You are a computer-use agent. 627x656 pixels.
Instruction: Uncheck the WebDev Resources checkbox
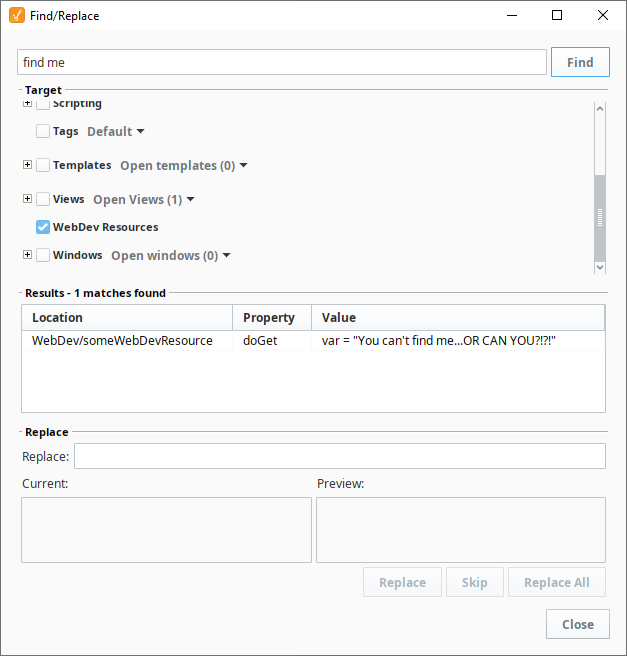[43, 227]
